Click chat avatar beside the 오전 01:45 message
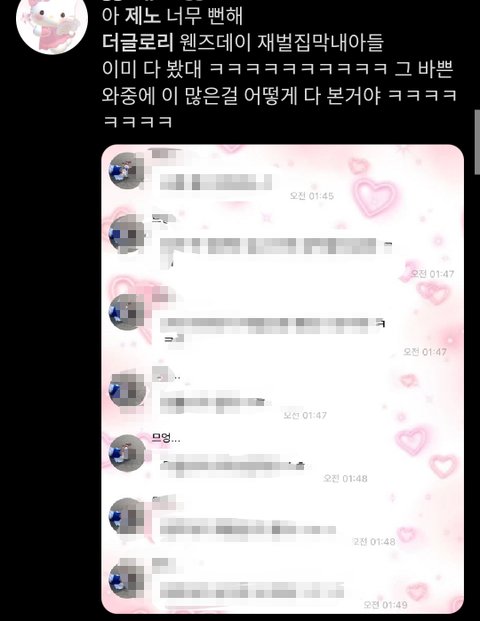The image size is (480, 621). pos(127,170)
